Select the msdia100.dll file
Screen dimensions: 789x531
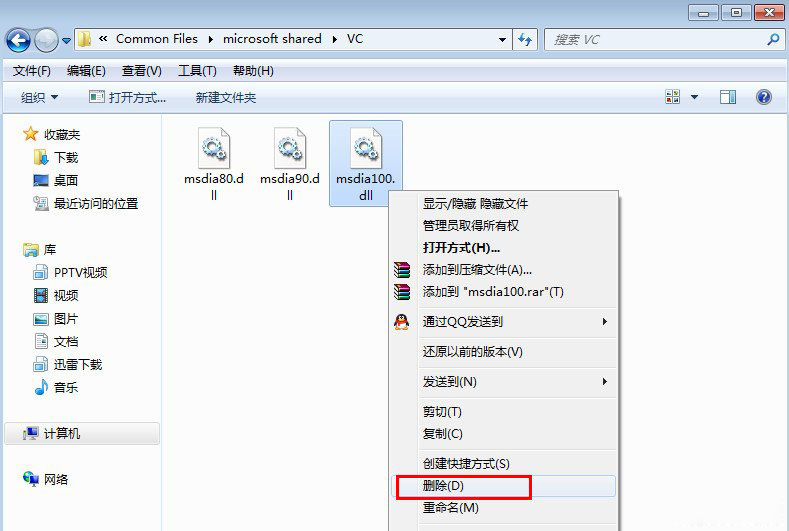click(366, 164)
